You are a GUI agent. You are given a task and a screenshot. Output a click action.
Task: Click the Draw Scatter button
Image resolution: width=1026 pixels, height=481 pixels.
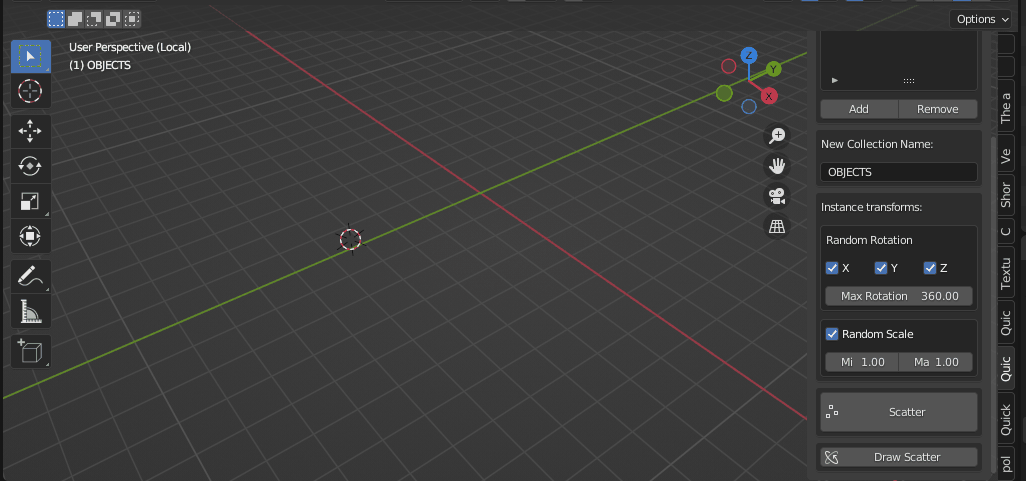coord(899,457)
